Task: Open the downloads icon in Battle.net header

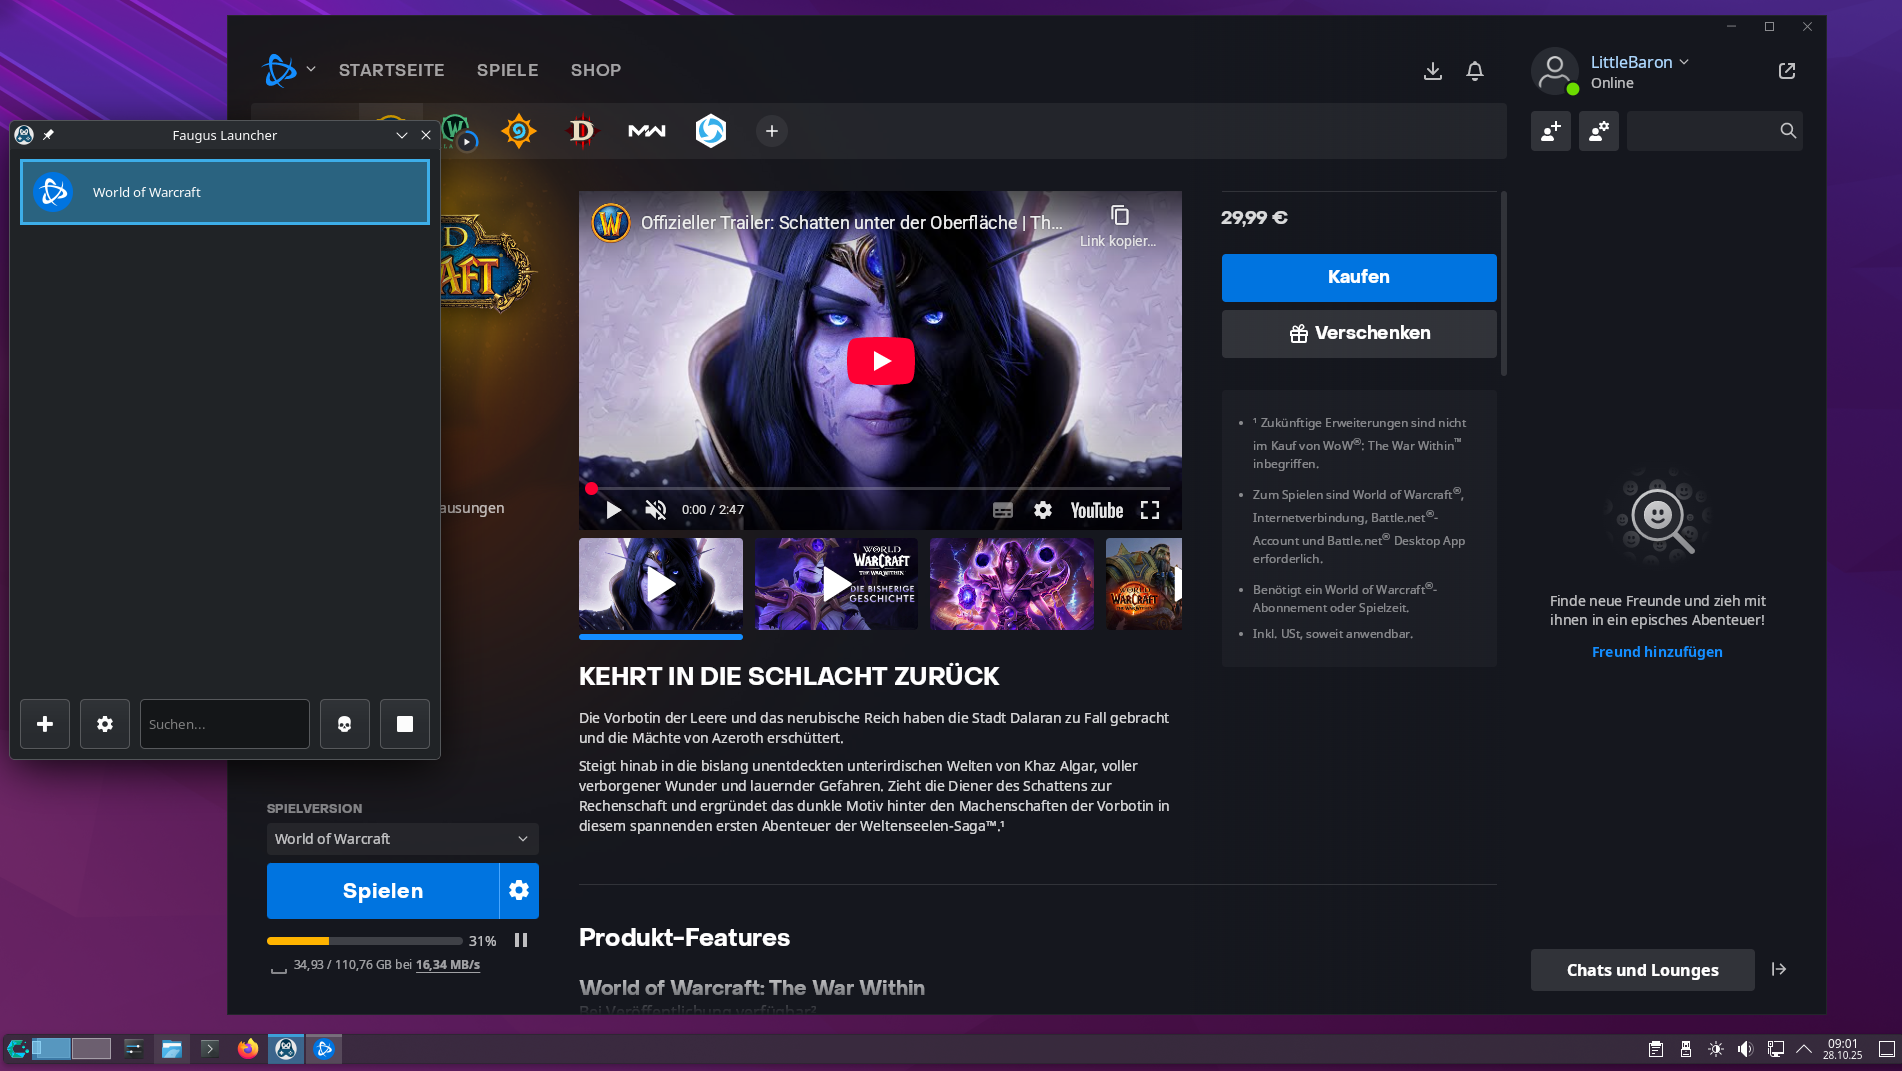Action: [1432, 71]
